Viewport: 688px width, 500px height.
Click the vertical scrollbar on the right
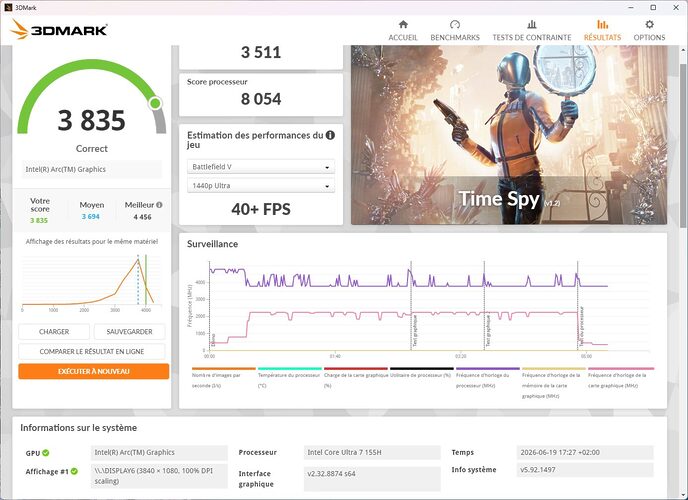(684, 145)
